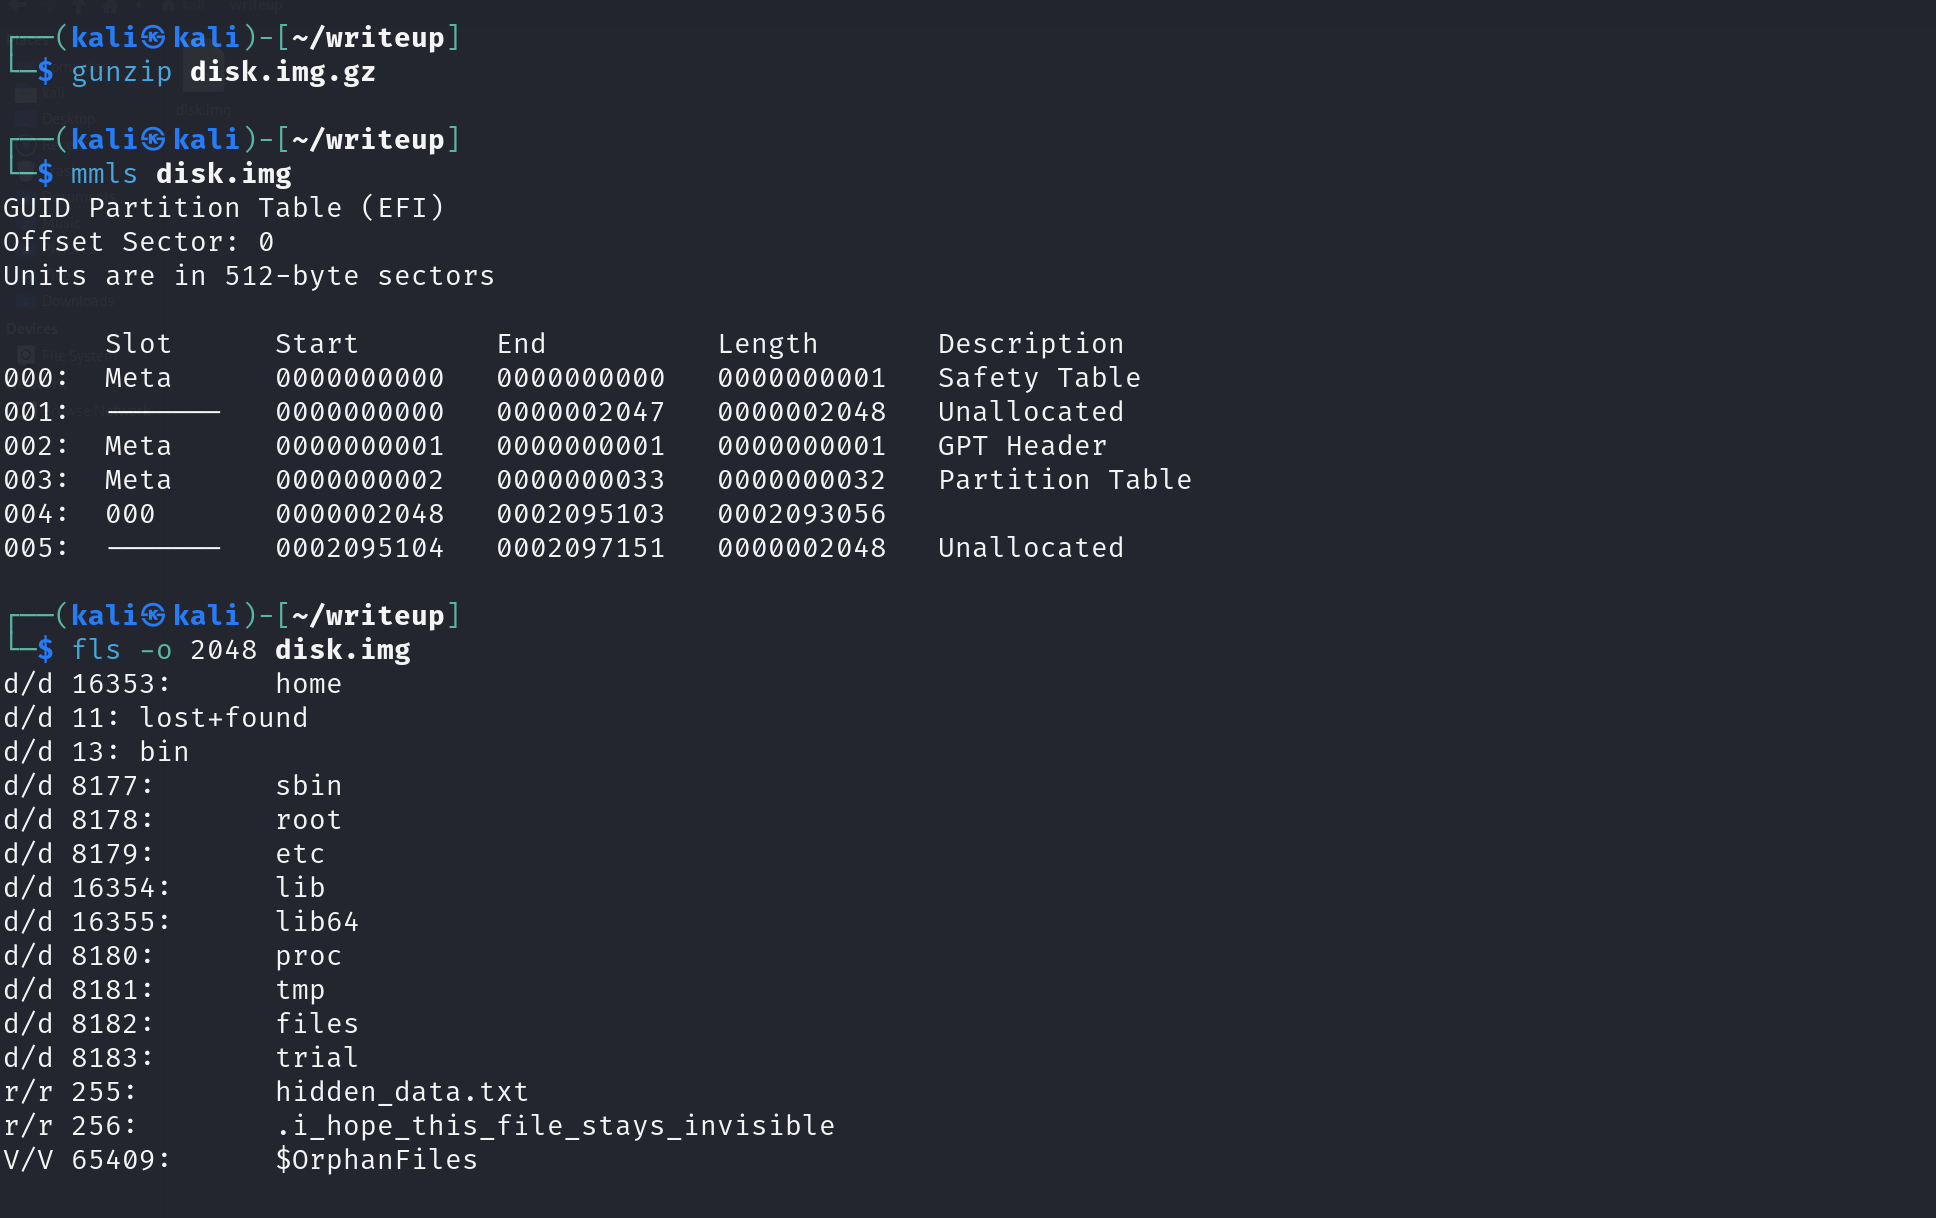Click the Description column header
The image size is (1936, 1218).
click(x=1031, y=344)
